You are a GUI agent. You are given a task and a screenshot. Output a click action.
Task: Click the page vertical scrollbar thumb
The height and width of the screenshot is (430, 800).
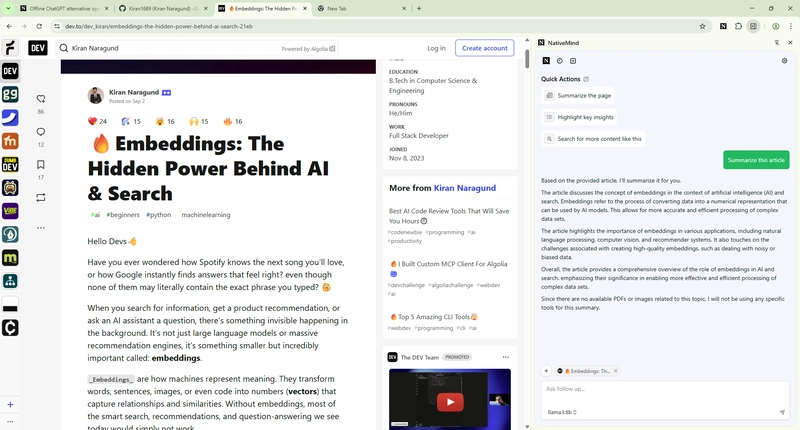527,59
